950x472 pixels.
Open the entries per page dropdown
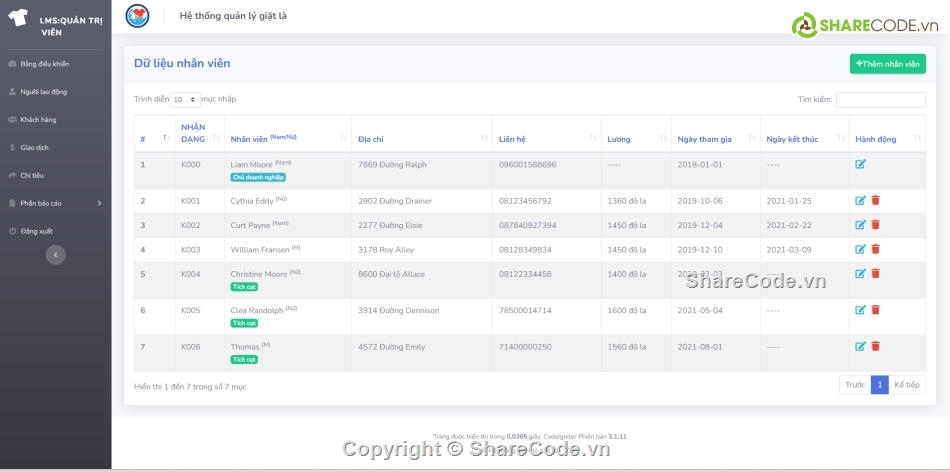point(184,100)
